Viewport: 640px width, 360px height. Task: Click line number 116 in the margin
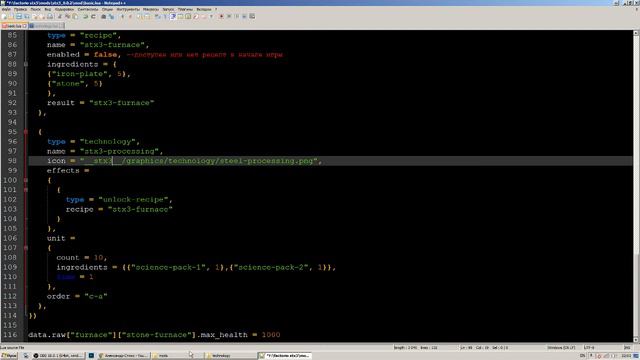click(10, 335)
